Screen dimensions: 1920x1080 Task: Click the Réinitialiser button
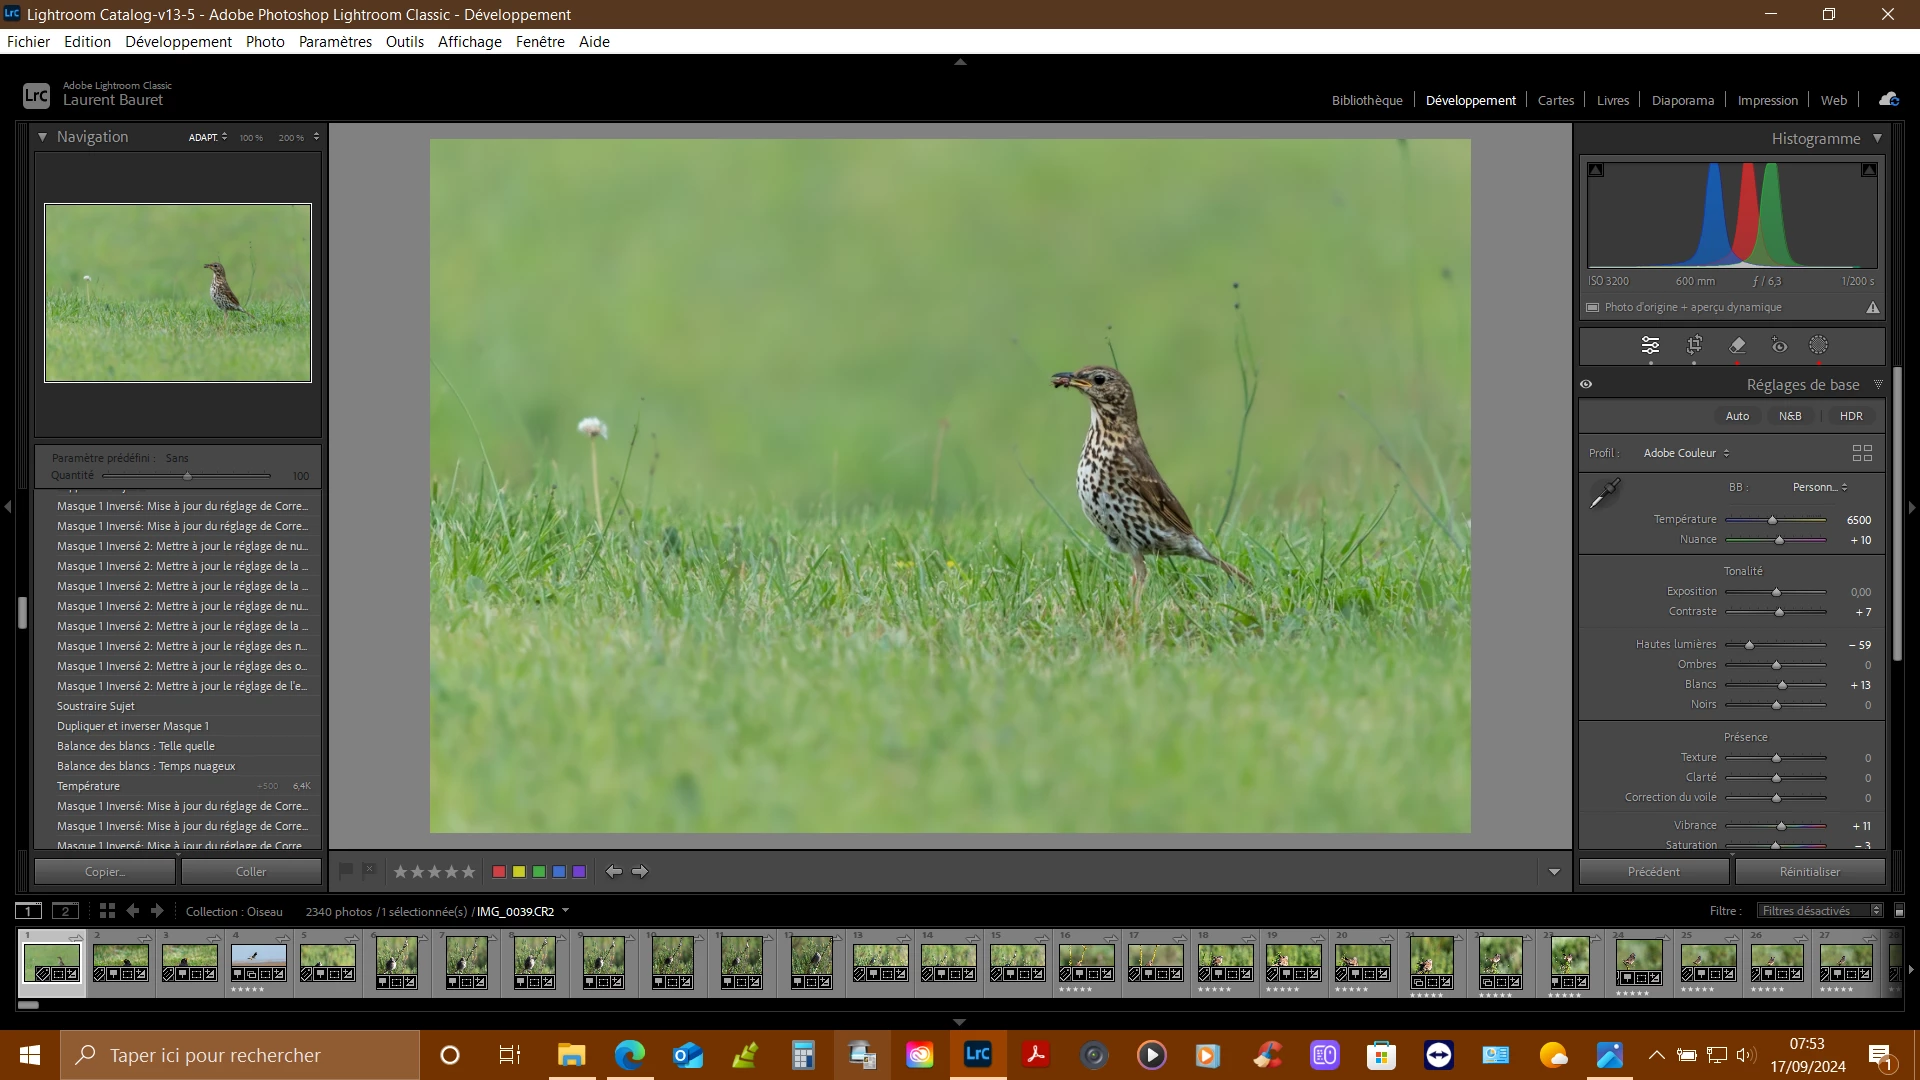(x=1809, y=871)
